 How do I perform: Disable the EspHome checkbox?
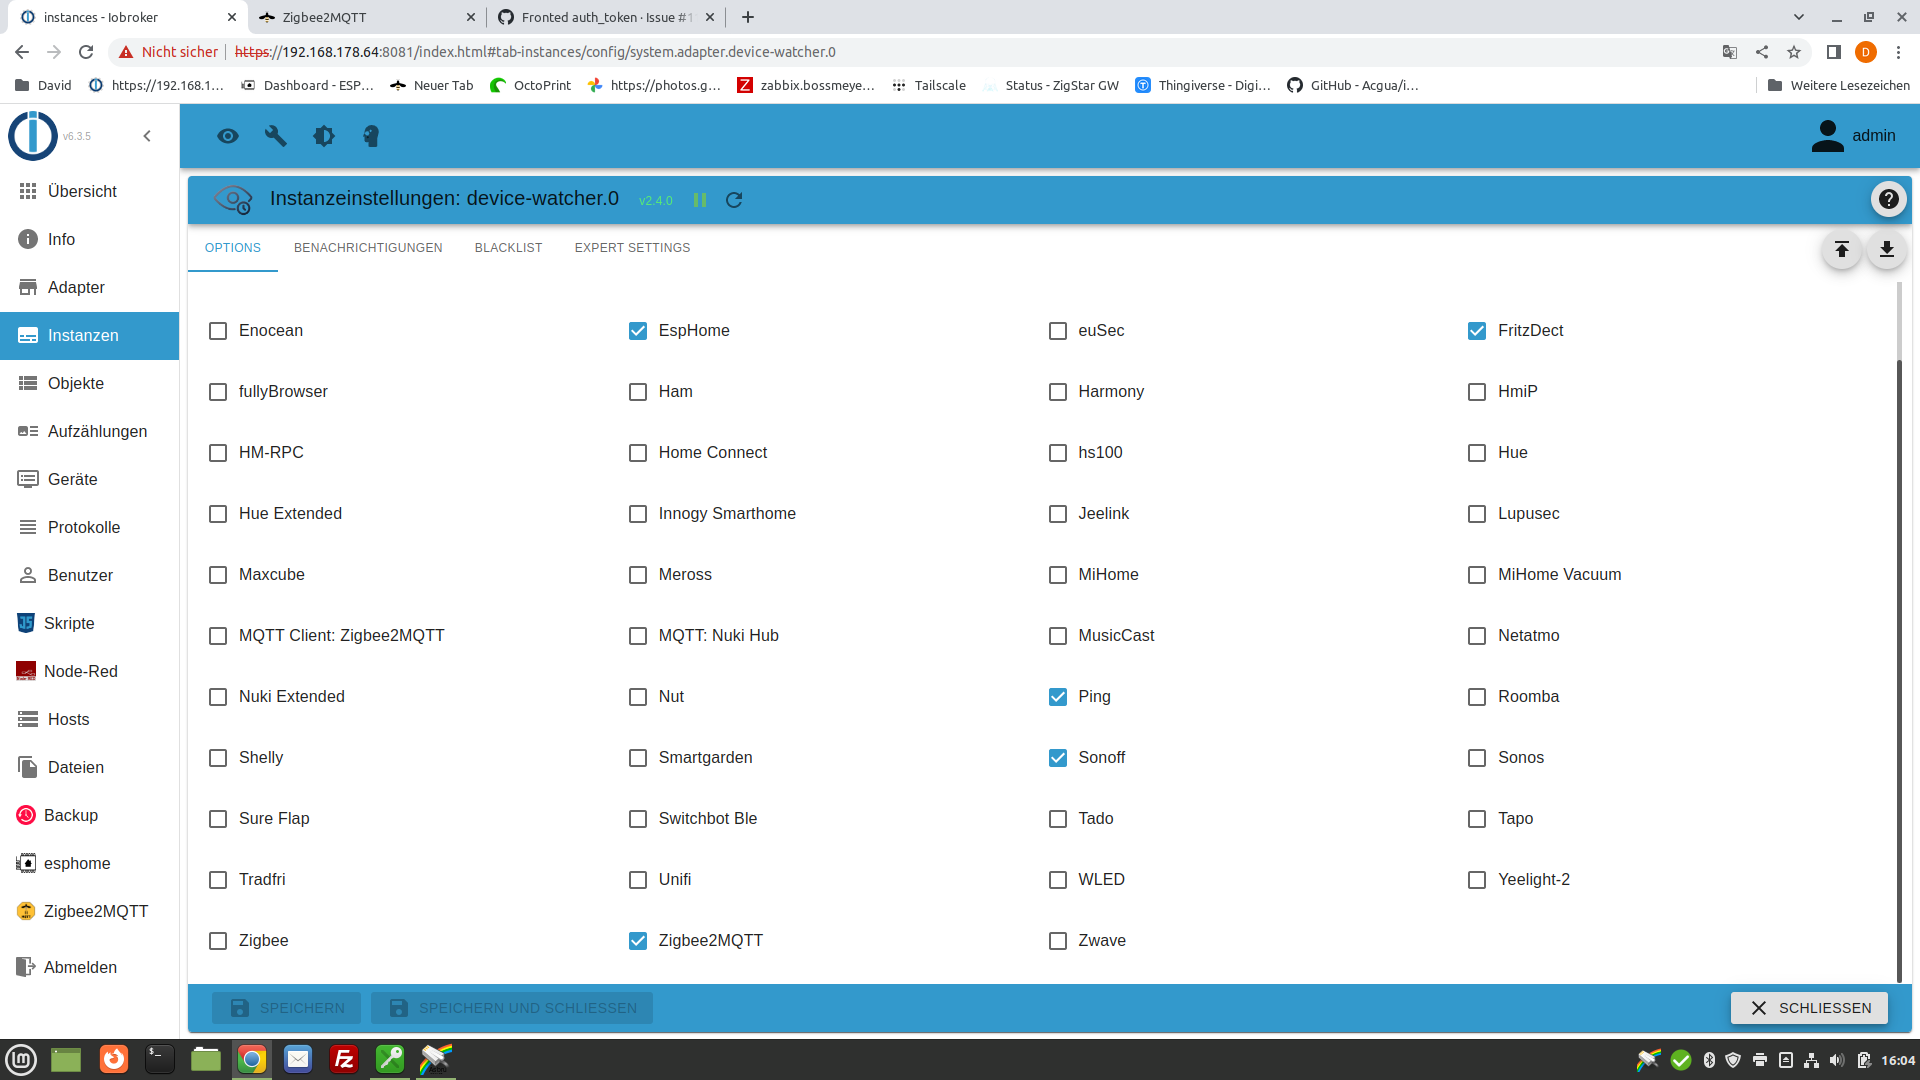pos(638,331)
